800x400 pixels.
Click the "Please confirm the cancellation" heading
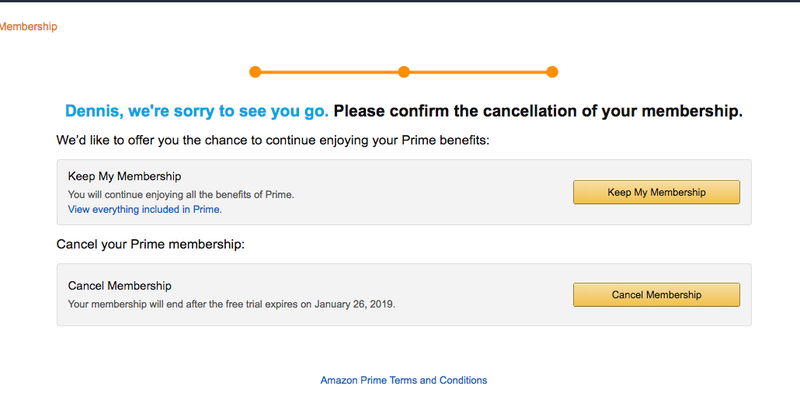click(x=538, y=111)
